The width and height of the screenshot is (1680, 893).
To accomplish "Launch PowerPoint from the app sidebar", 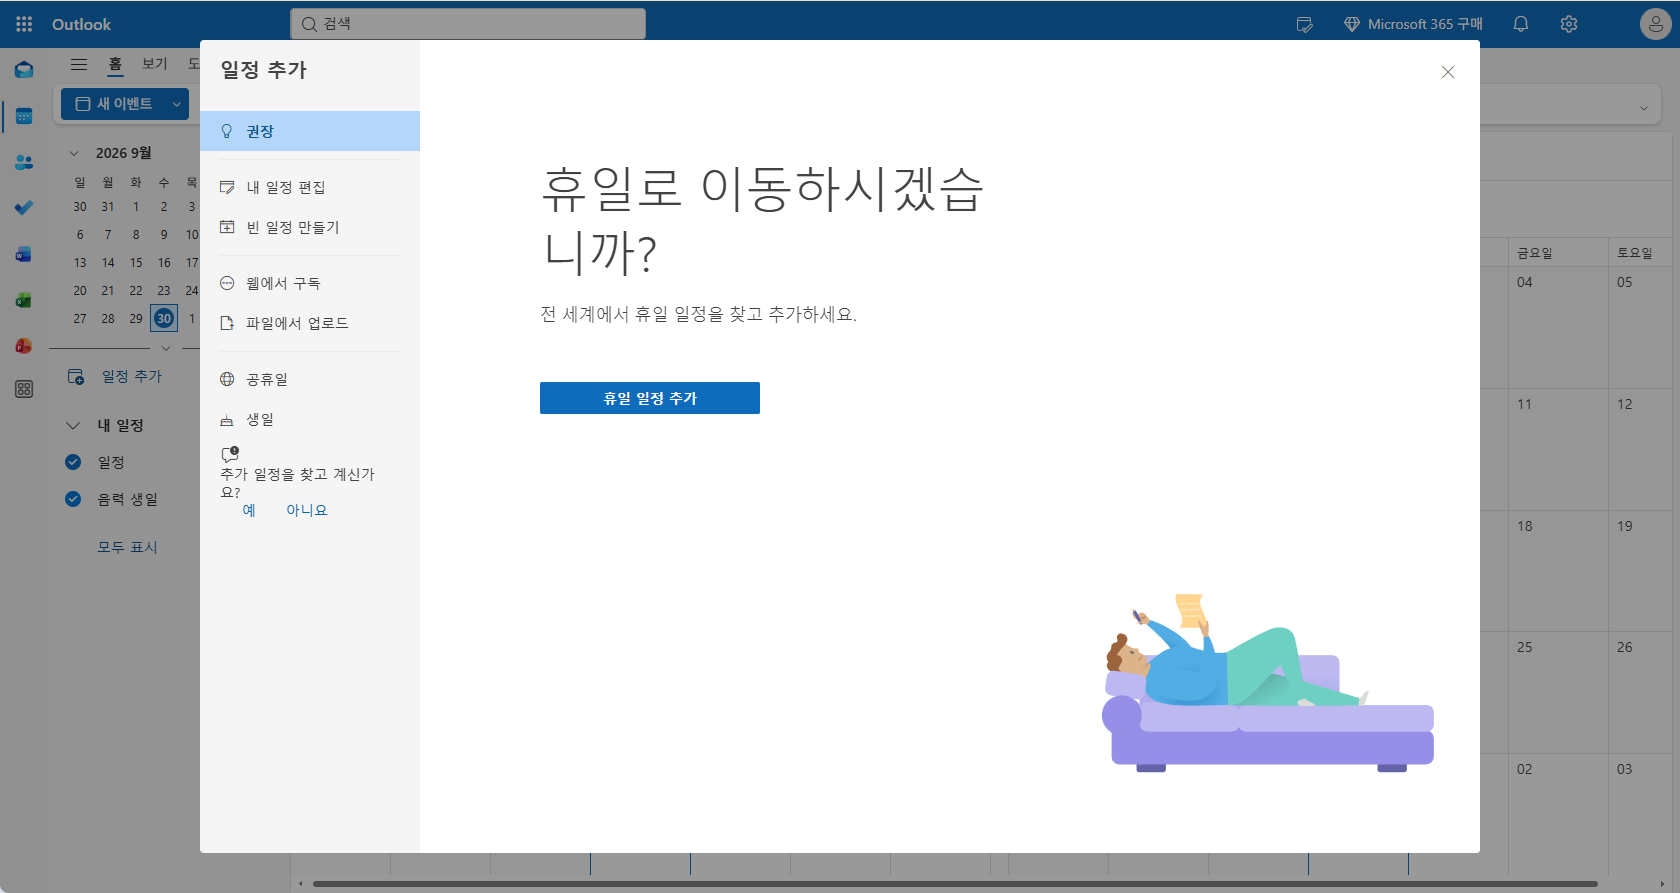I will 24,346.
